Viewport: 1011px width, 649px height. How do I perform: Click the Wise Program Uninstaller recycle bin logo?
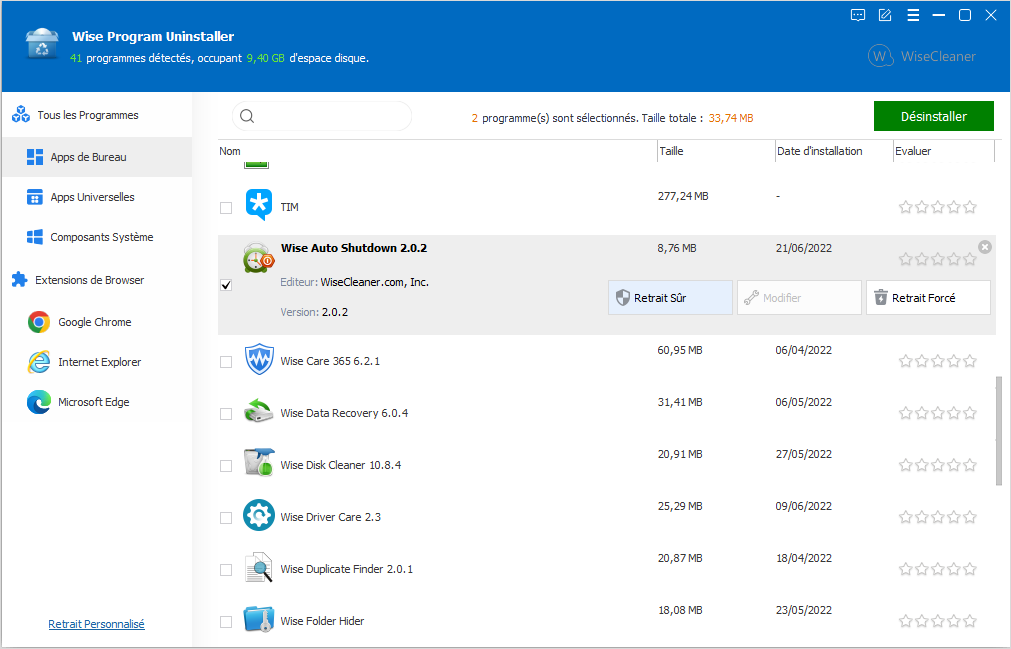[42, 44]
